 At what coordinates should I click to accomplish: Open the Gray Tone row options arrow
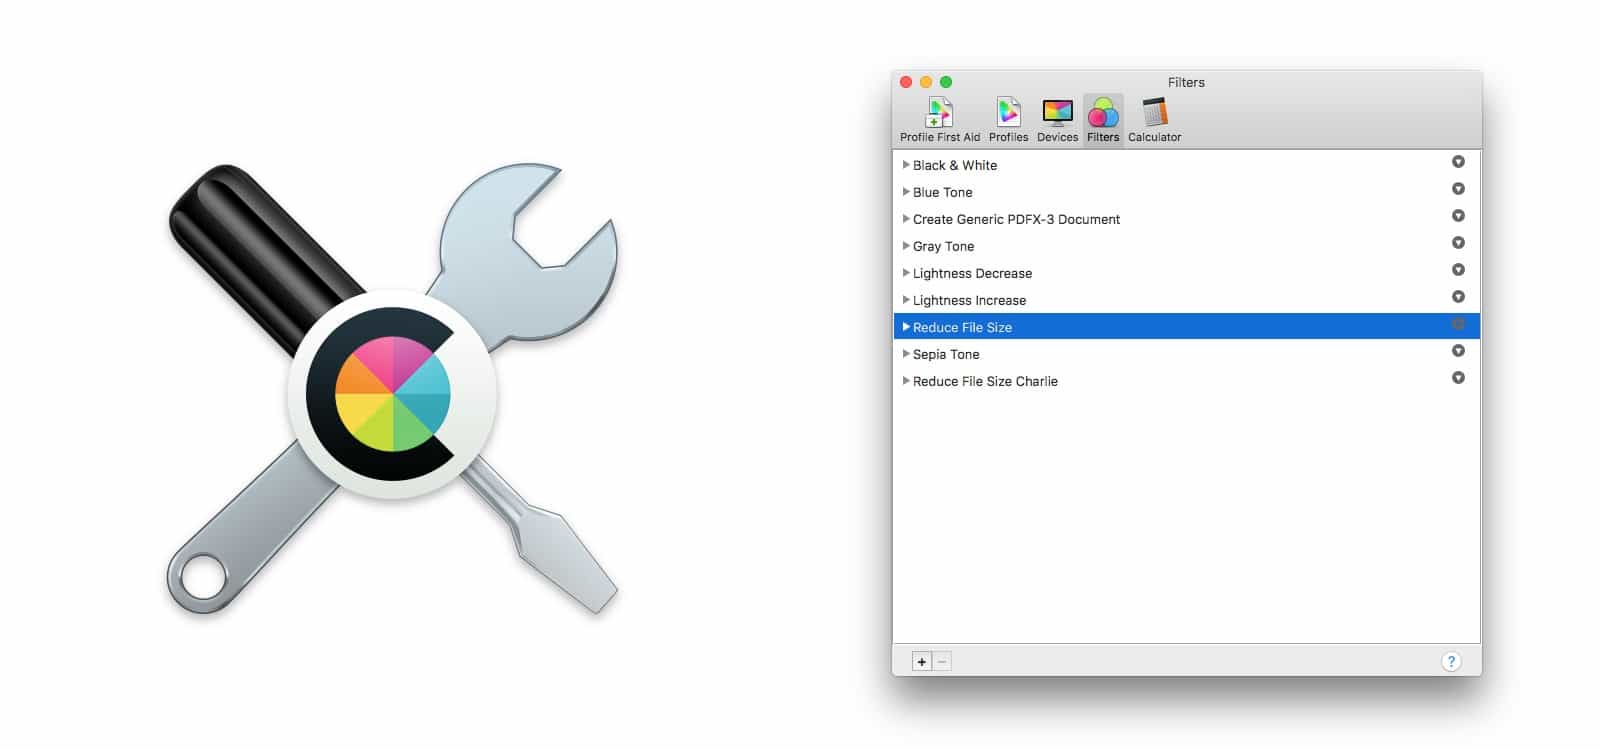click(1458, 243)
